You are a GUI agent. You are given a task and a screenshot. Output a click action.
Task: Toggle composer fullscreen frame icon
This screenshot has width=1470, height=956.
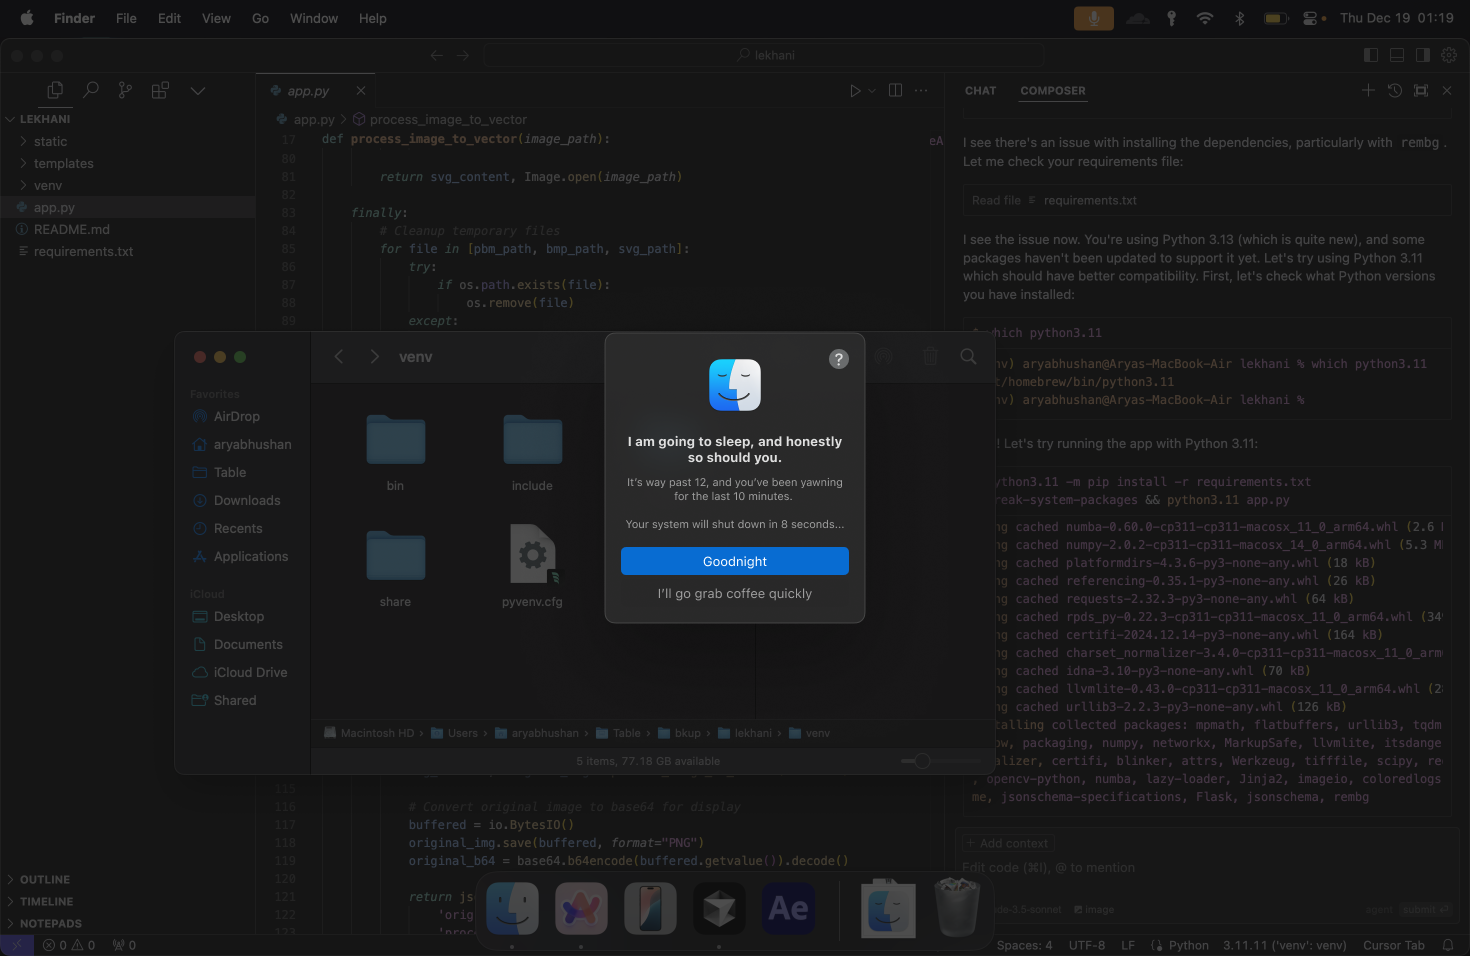pos(1421,90)
